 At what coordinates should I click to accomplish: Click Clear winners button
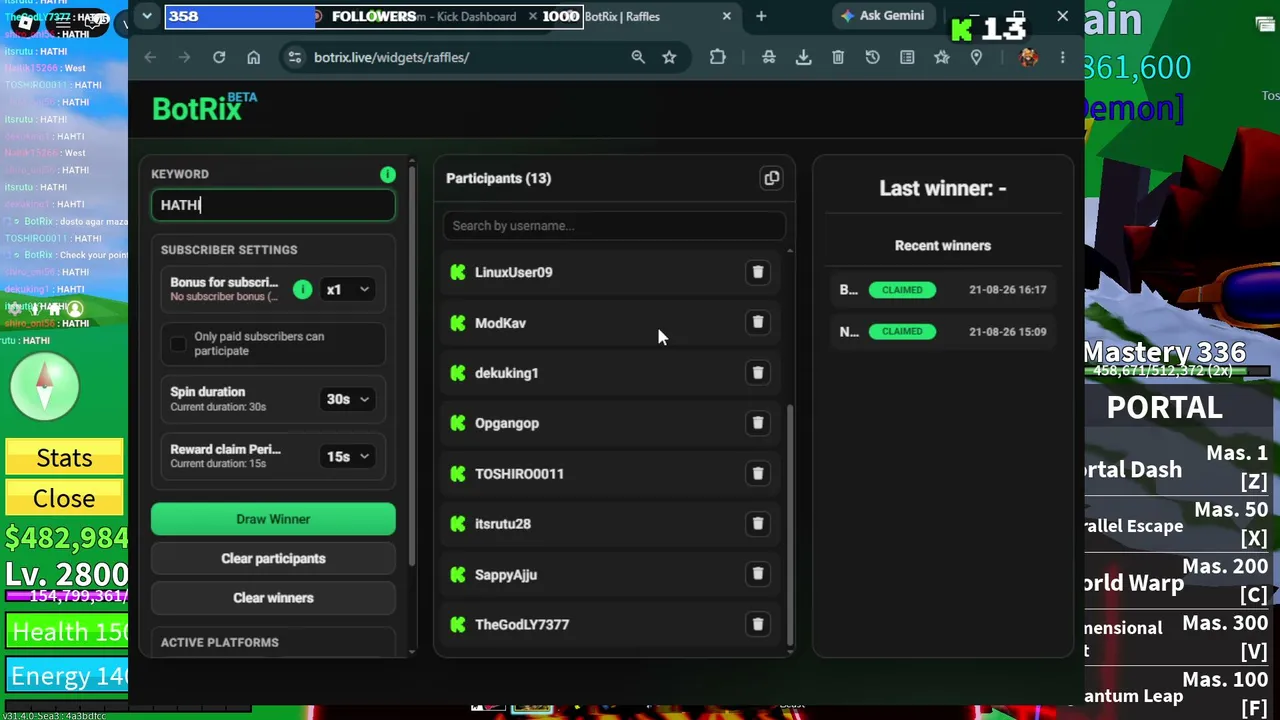coord(273,597)
